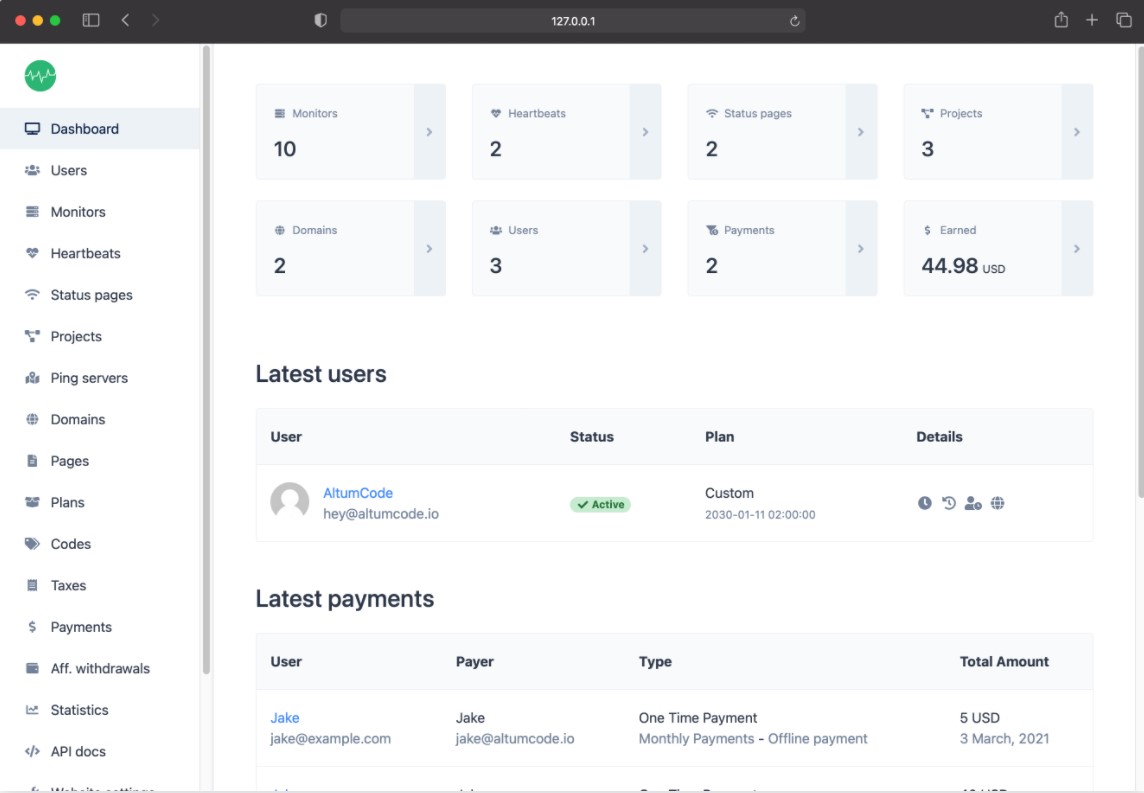Click the main page vertical scrollbar
The width and height of the screenshot is (1144, 793).
coord(1140,271)
